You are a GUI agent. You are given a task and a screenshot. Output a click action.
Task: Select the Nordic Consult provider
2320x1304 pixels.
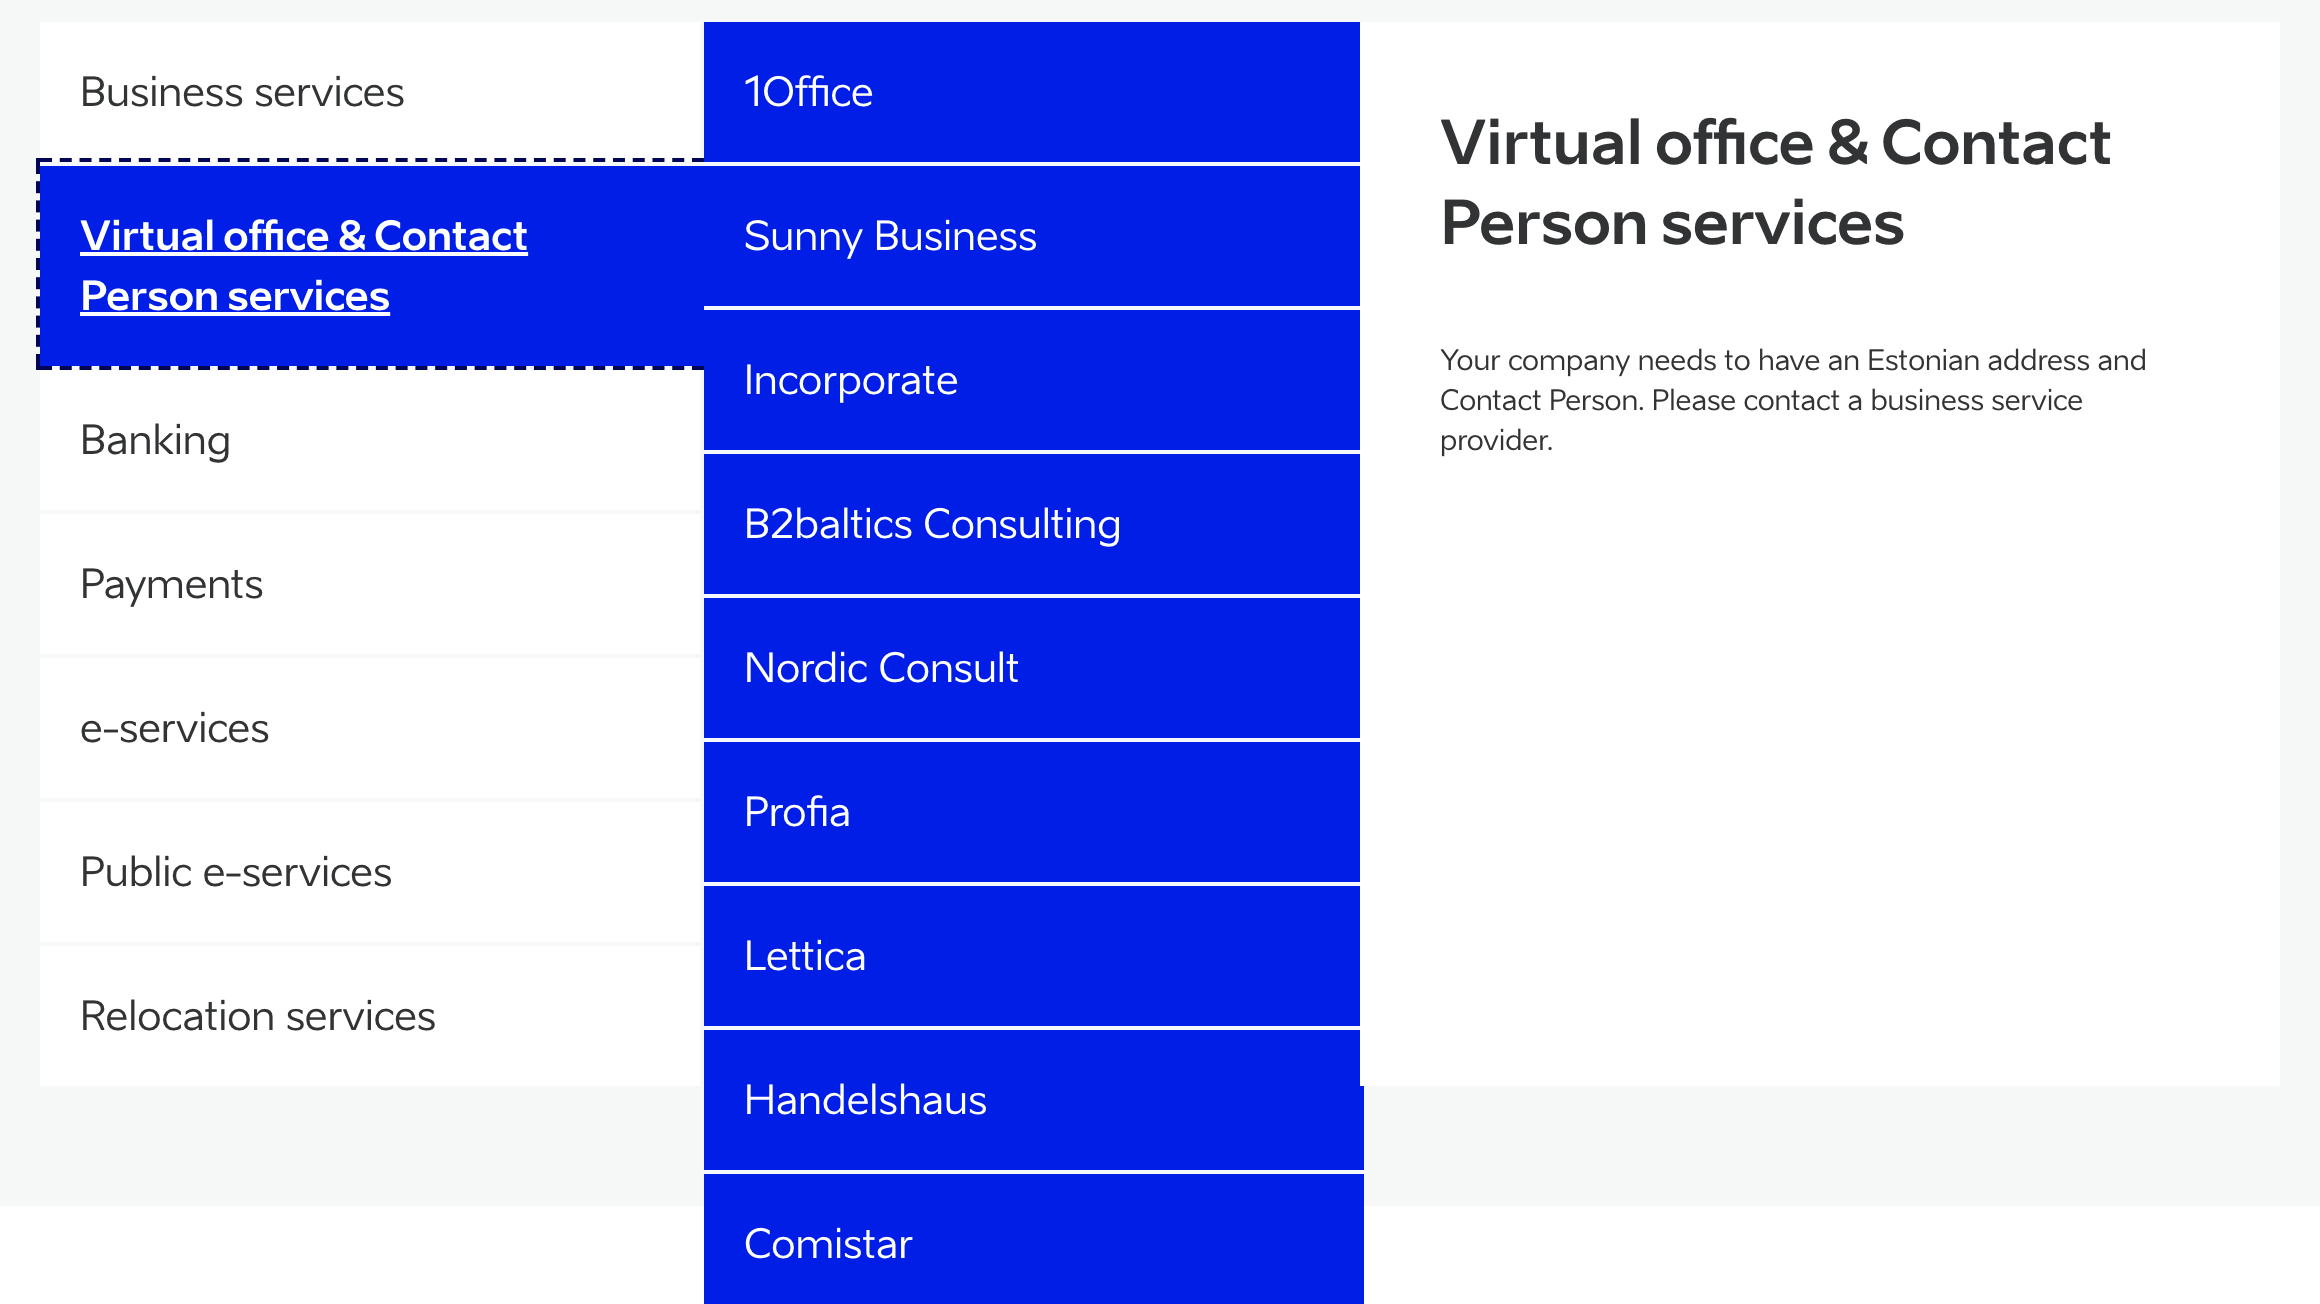[881, 668]
